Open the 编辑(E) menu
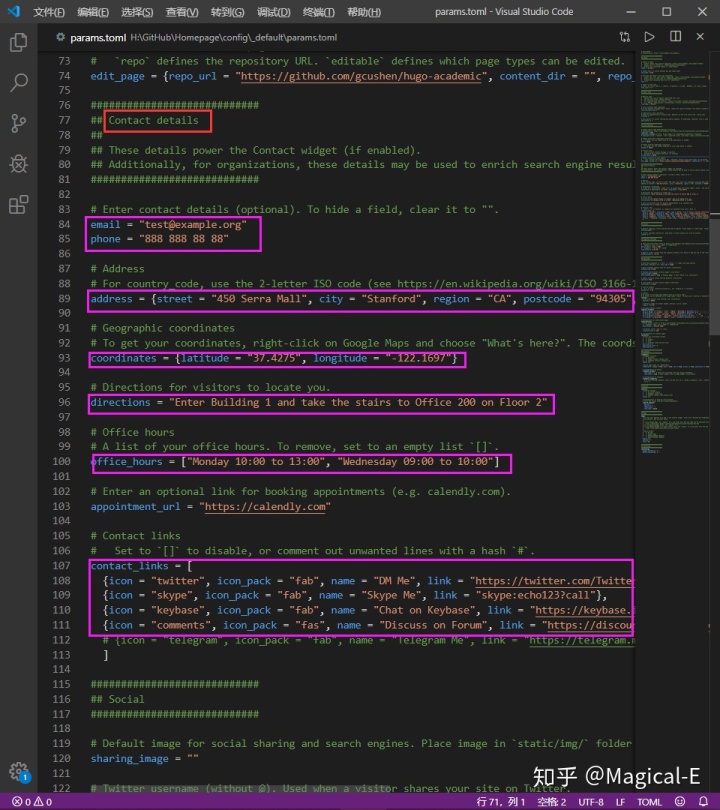 click(x=93, y=12)
